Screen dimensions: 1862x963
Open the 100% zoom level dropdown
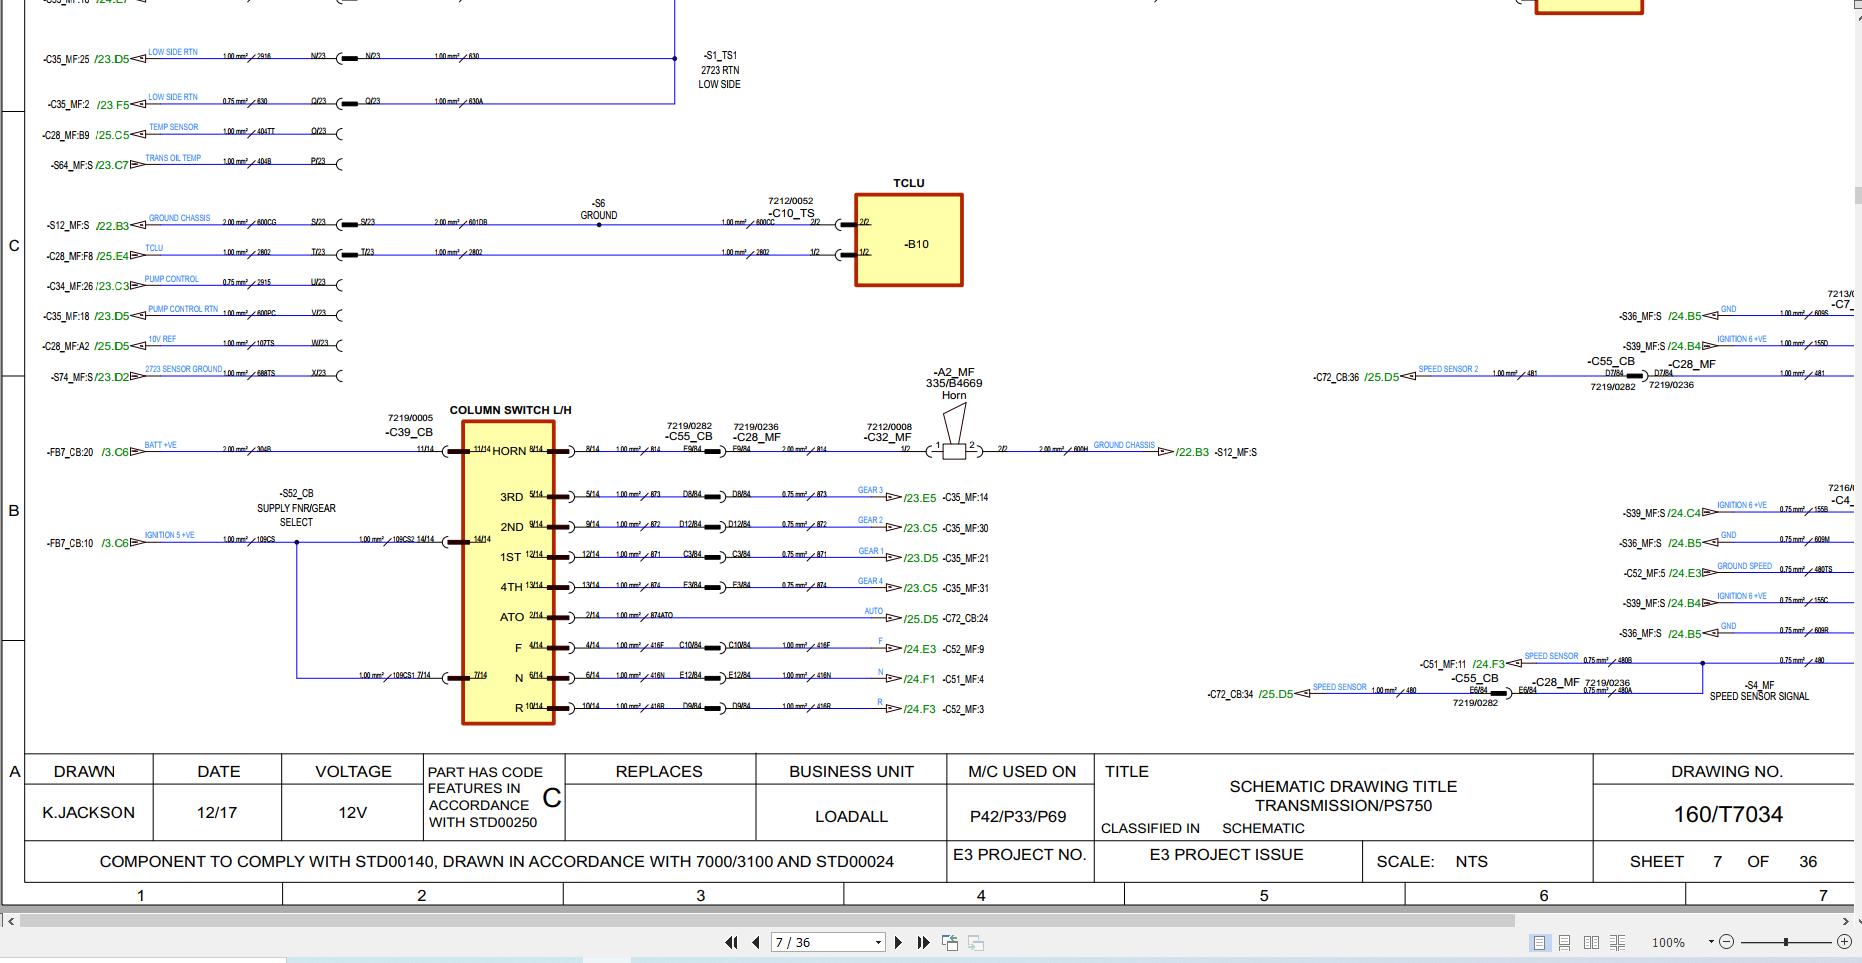pyautogui.click(x=1711, y=942)
